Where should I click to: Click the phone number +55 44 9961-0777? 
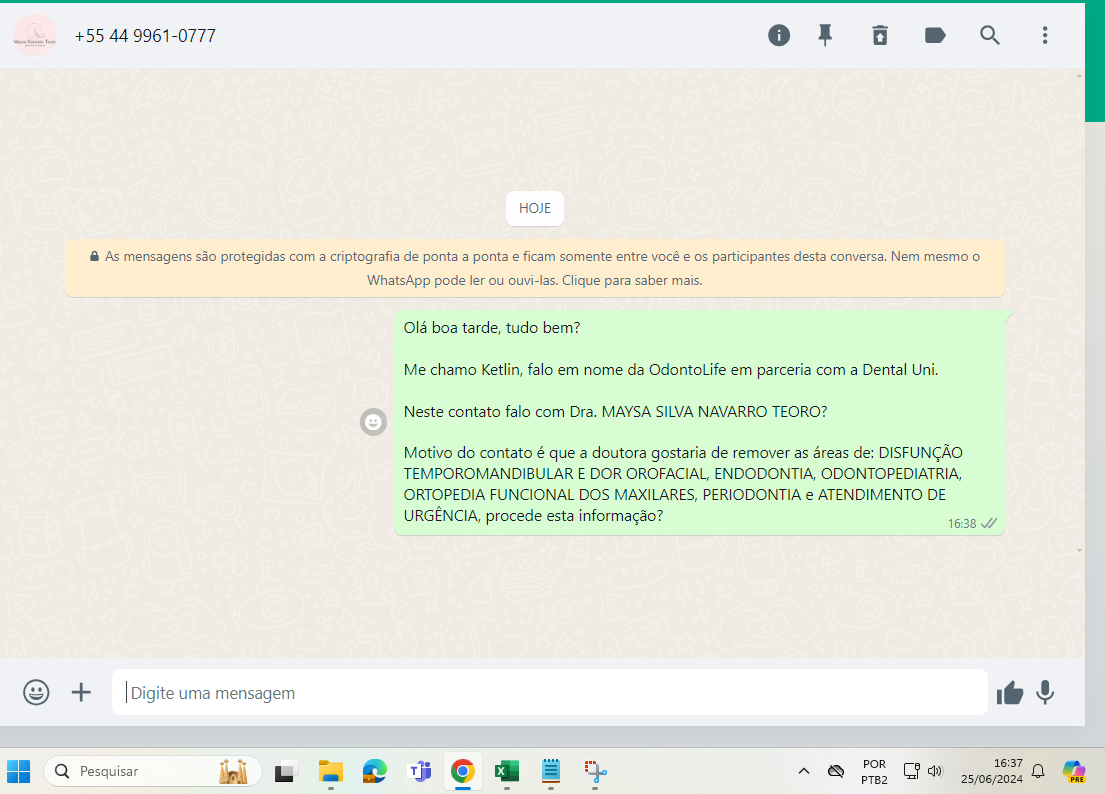pyautogui.click(x=145, y=36)
